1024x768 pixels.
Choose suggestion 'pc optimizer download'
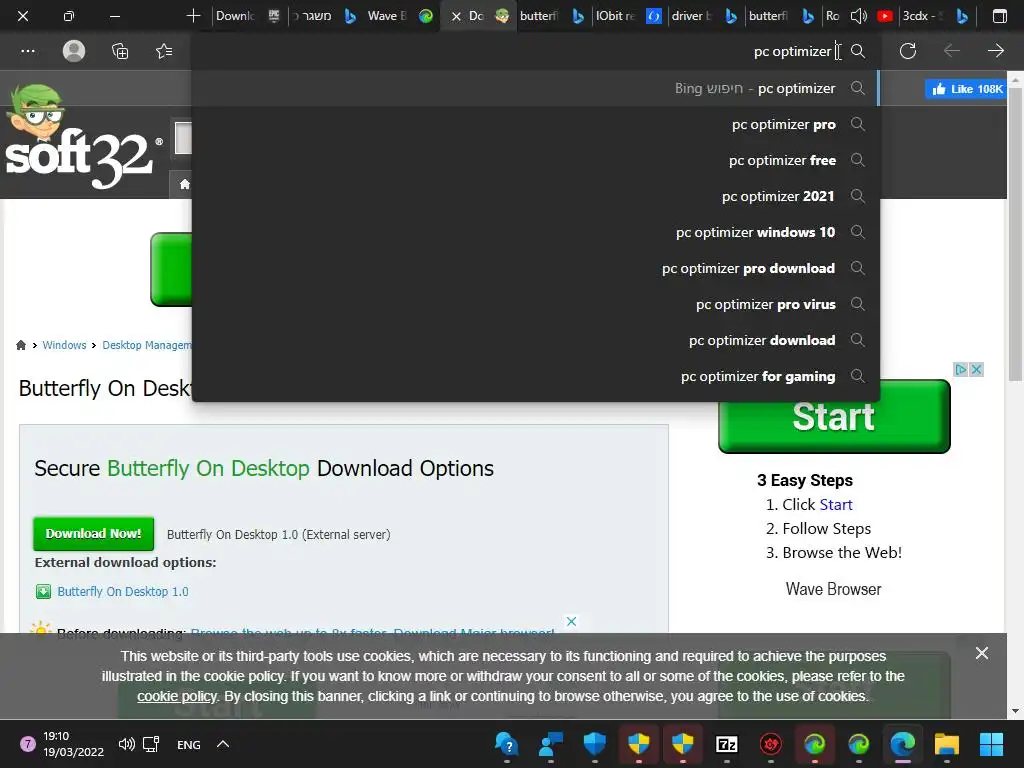pos(536,340)
